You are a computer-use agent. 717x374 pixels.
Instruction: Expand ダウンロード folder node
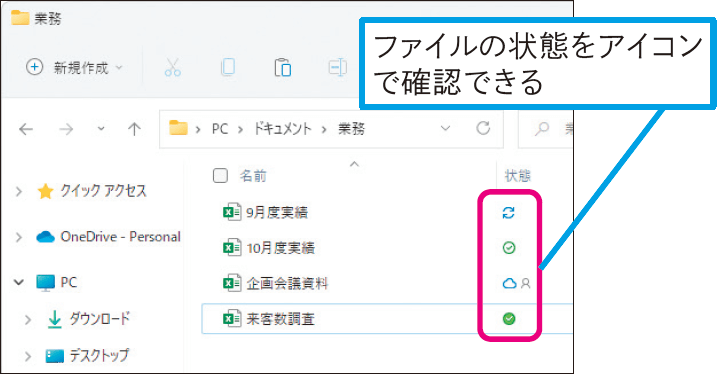(x=28, y=319)
